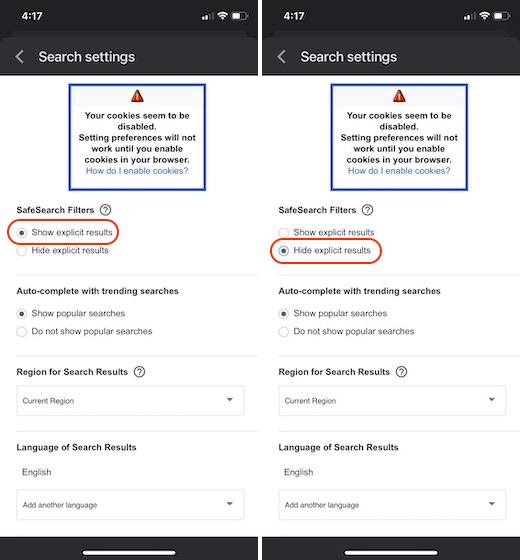Expand Add another language dropdown, right screen
The height and width of the screenshot is (560, 520).
point(392,505)
